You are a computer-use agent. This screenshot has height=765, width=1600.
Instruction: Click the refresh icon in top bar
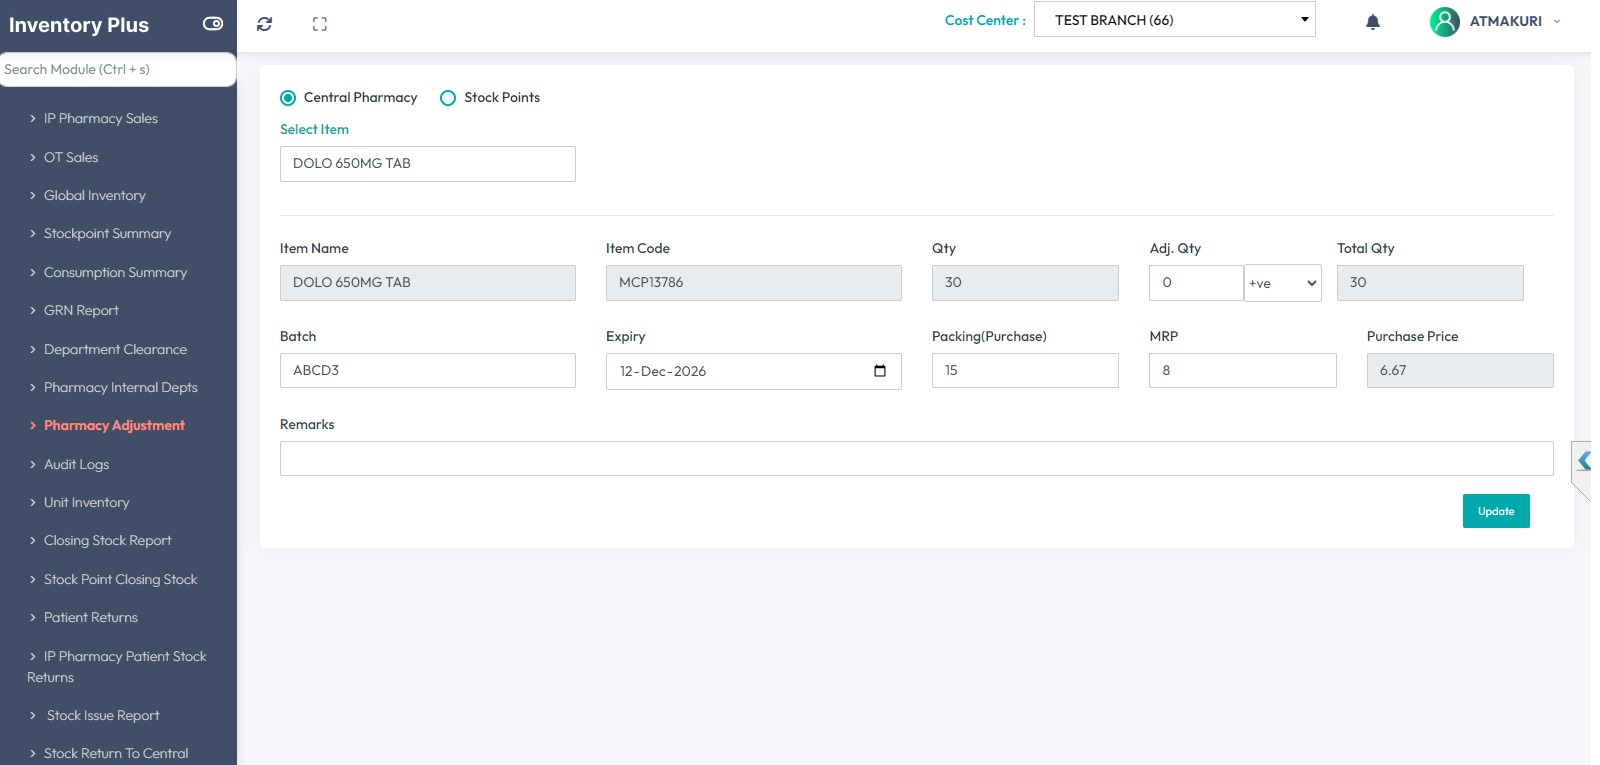[x=264, y=24]
